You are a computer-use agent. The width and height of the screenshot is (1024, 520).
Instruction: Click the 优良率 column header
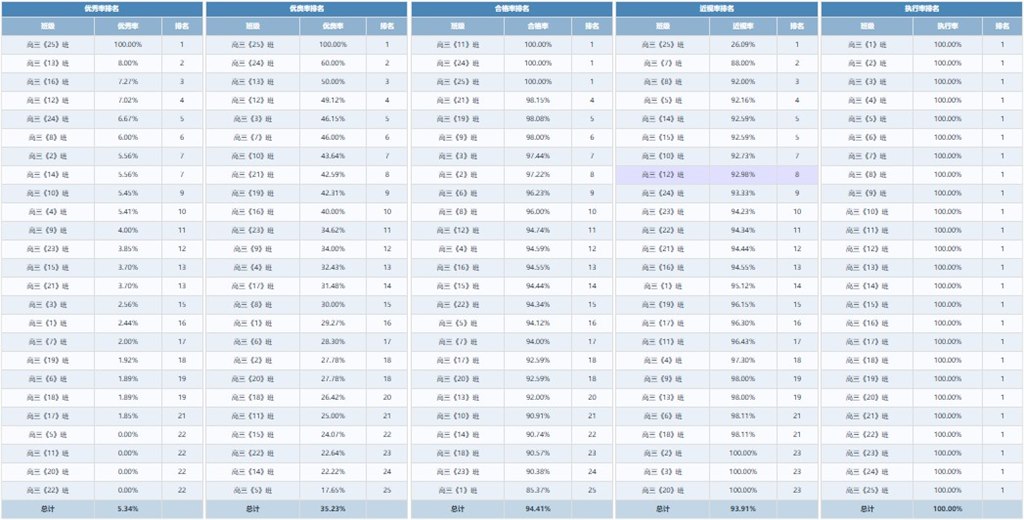(333, 27)
